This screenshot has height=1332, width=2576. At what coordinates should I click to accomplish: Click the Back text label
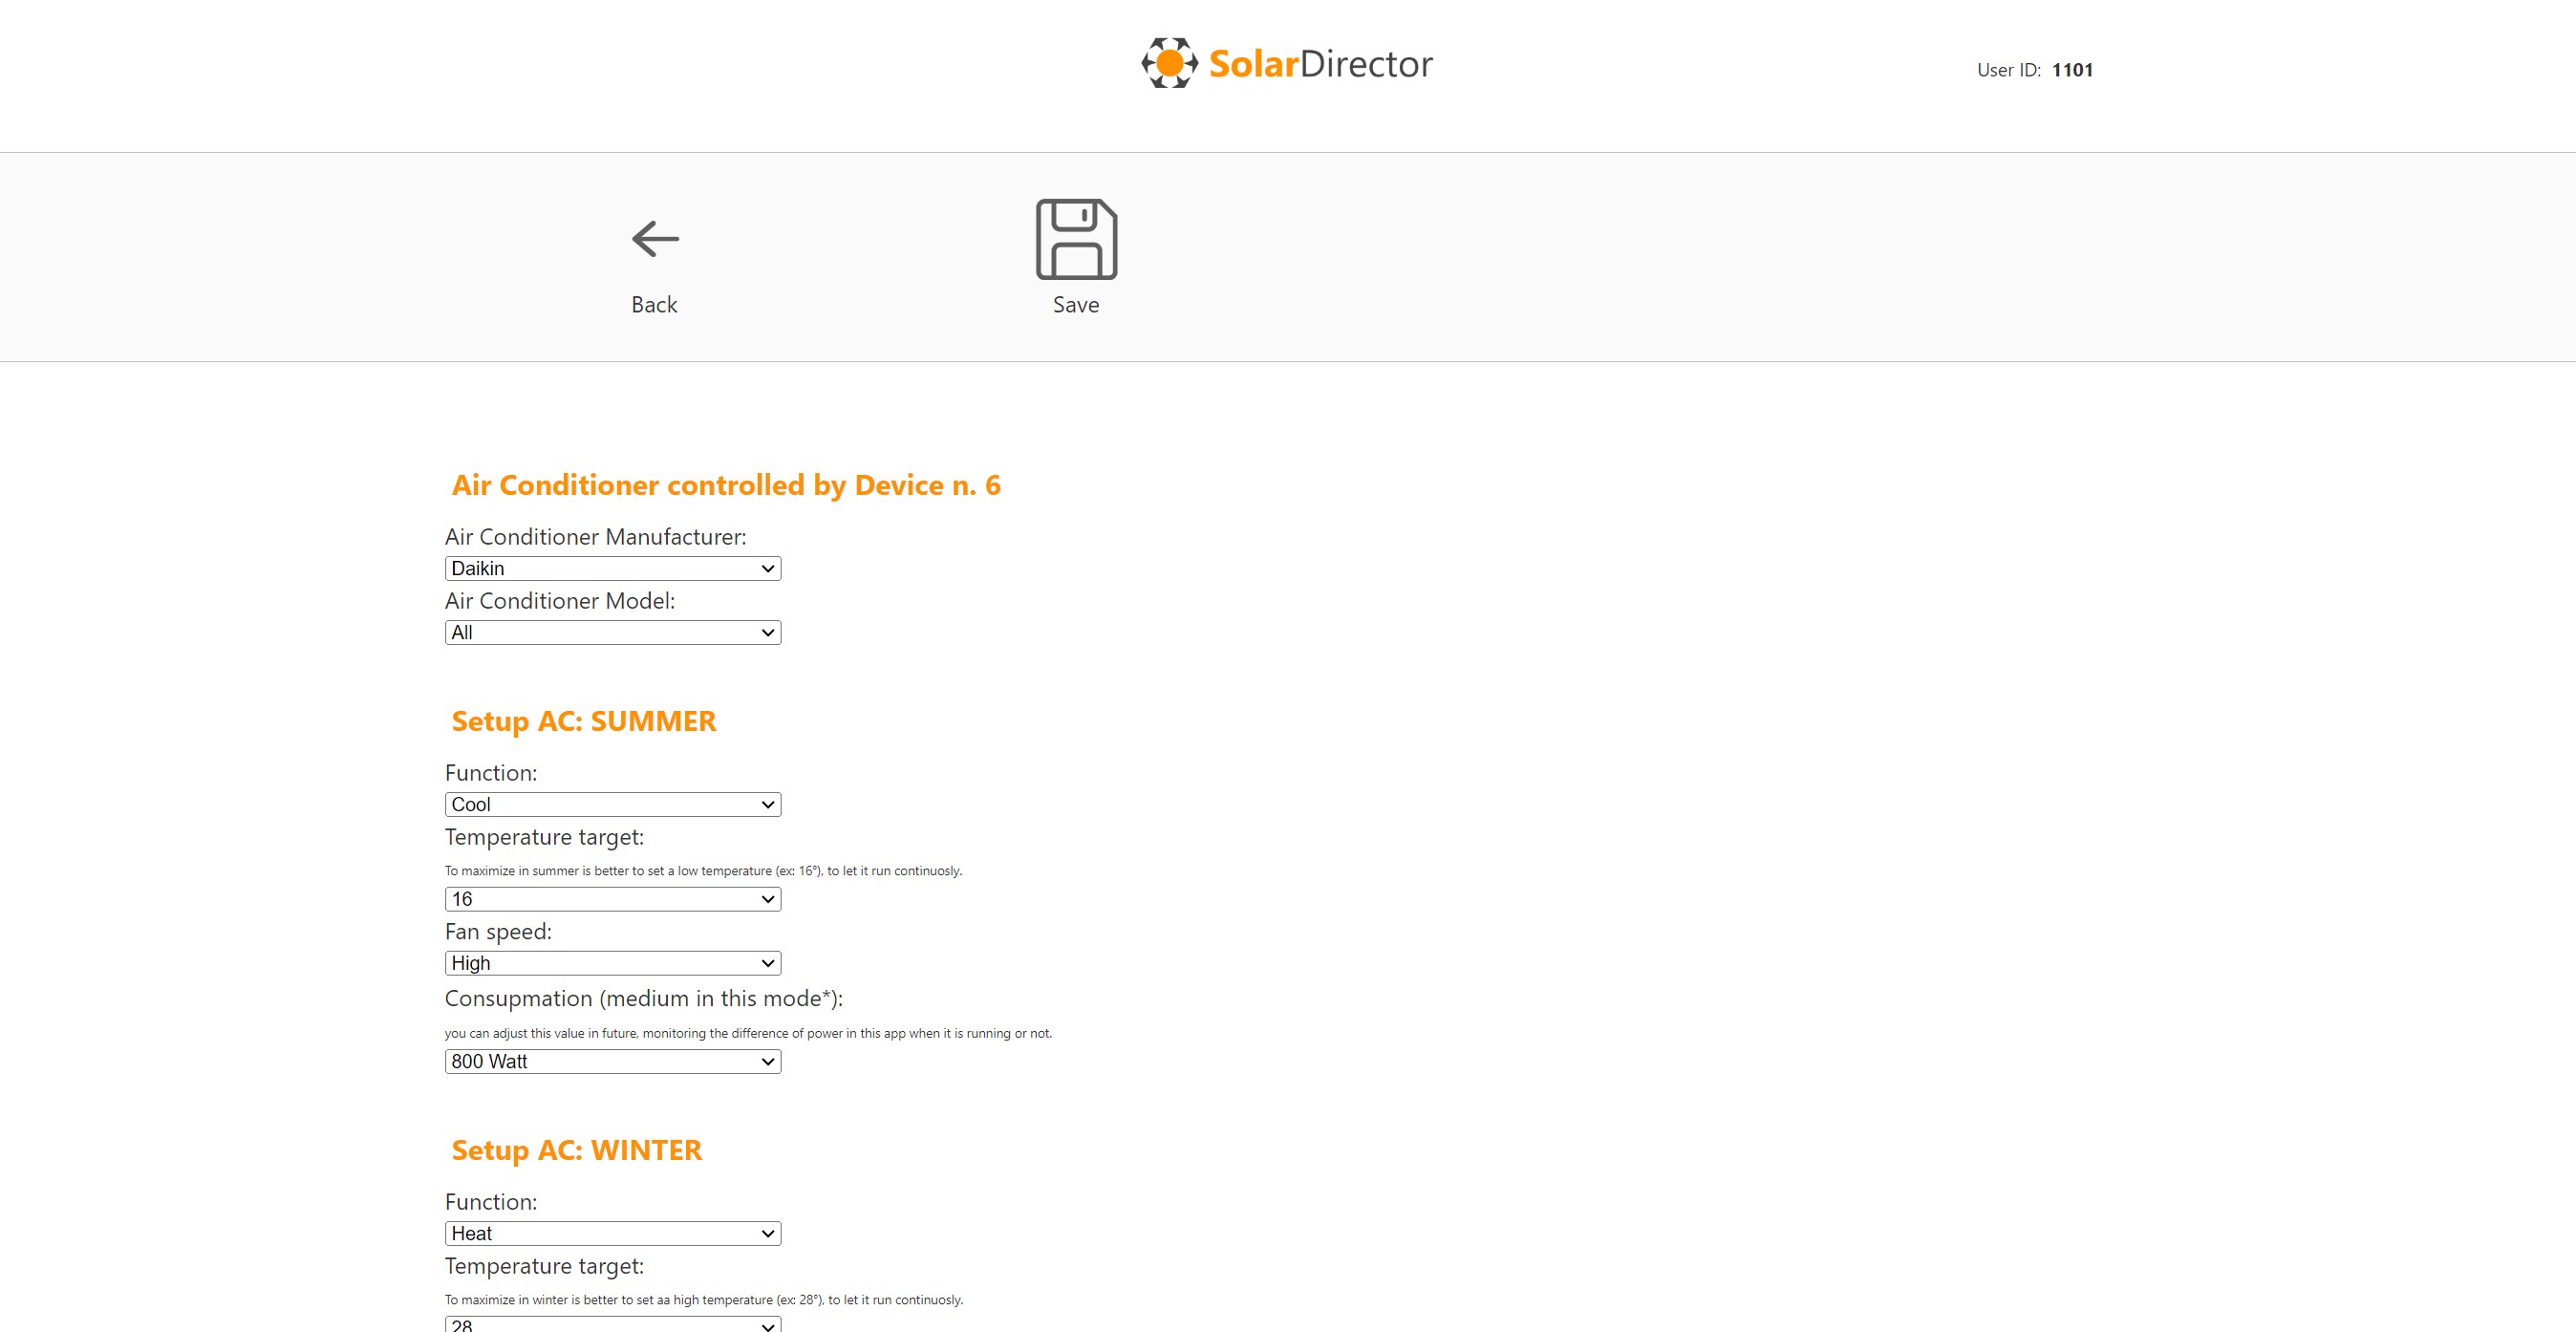click(654, 305)
